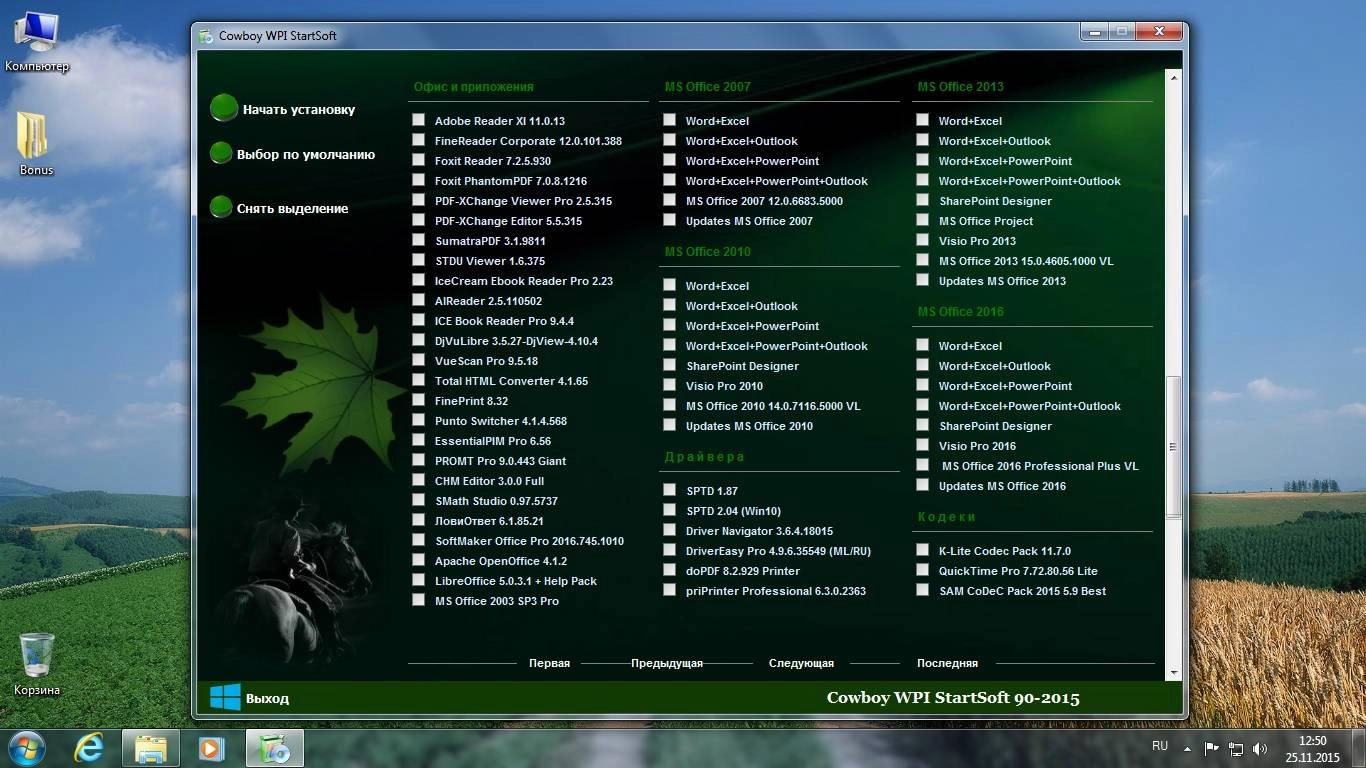Screen dimensions: 1366x768
Task: Click Выход to exit
Action: [x=267, y=698]
